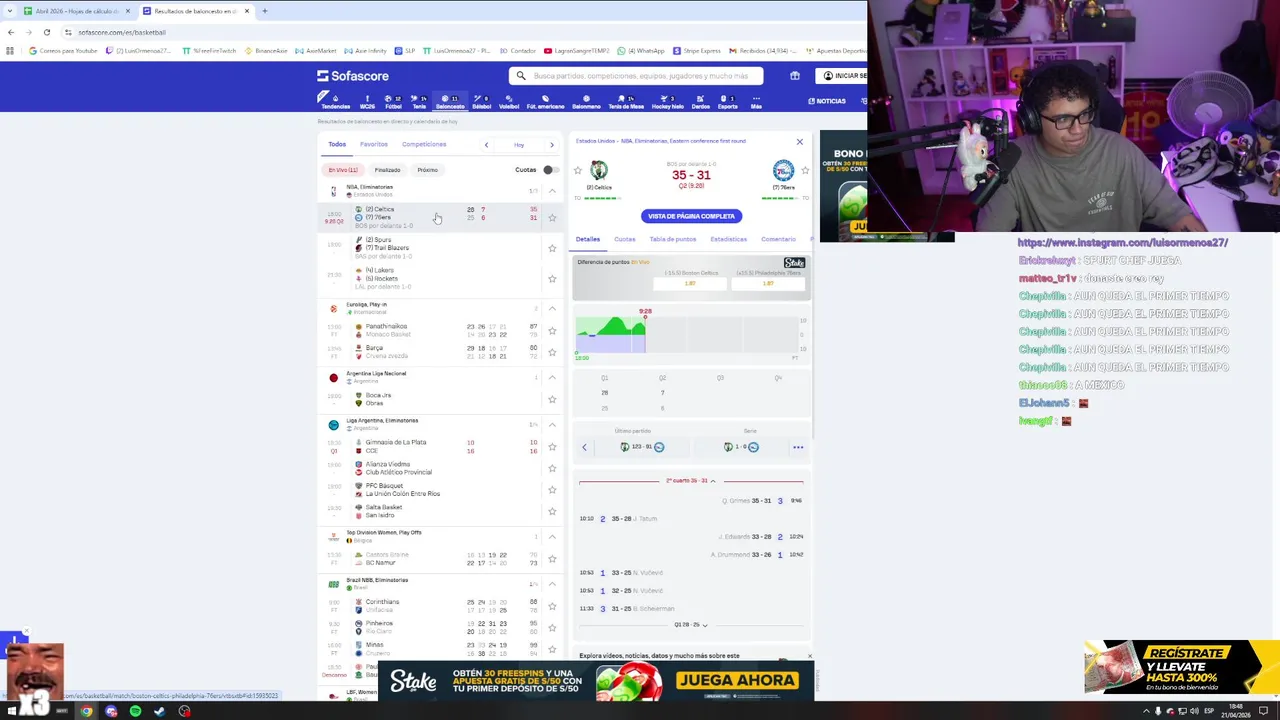
Task: Open the Cuotas tab in match details
Action: 625,240
